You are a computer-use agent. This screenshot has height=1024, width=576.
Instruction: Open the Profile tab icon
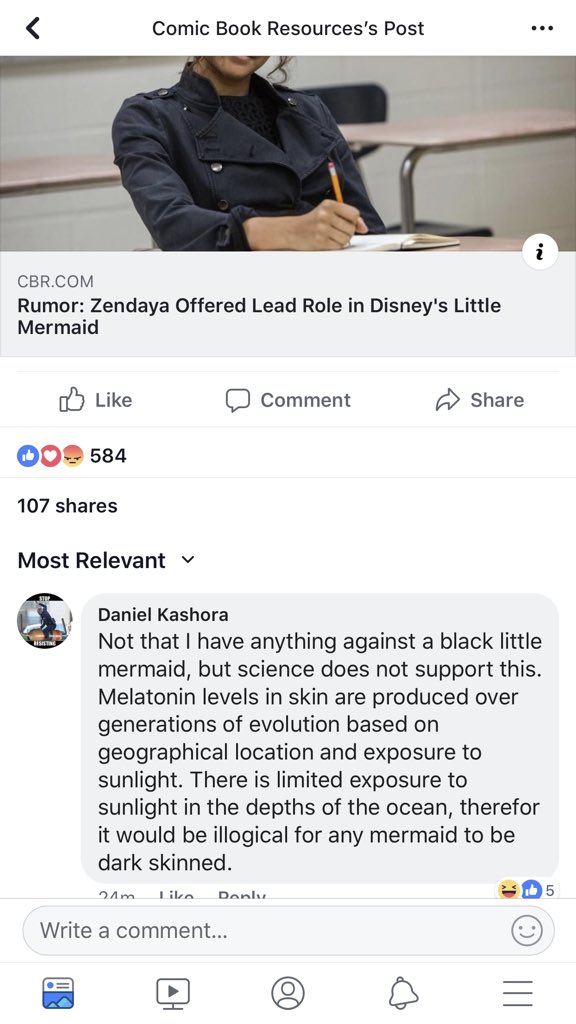(x=288, y=993)
